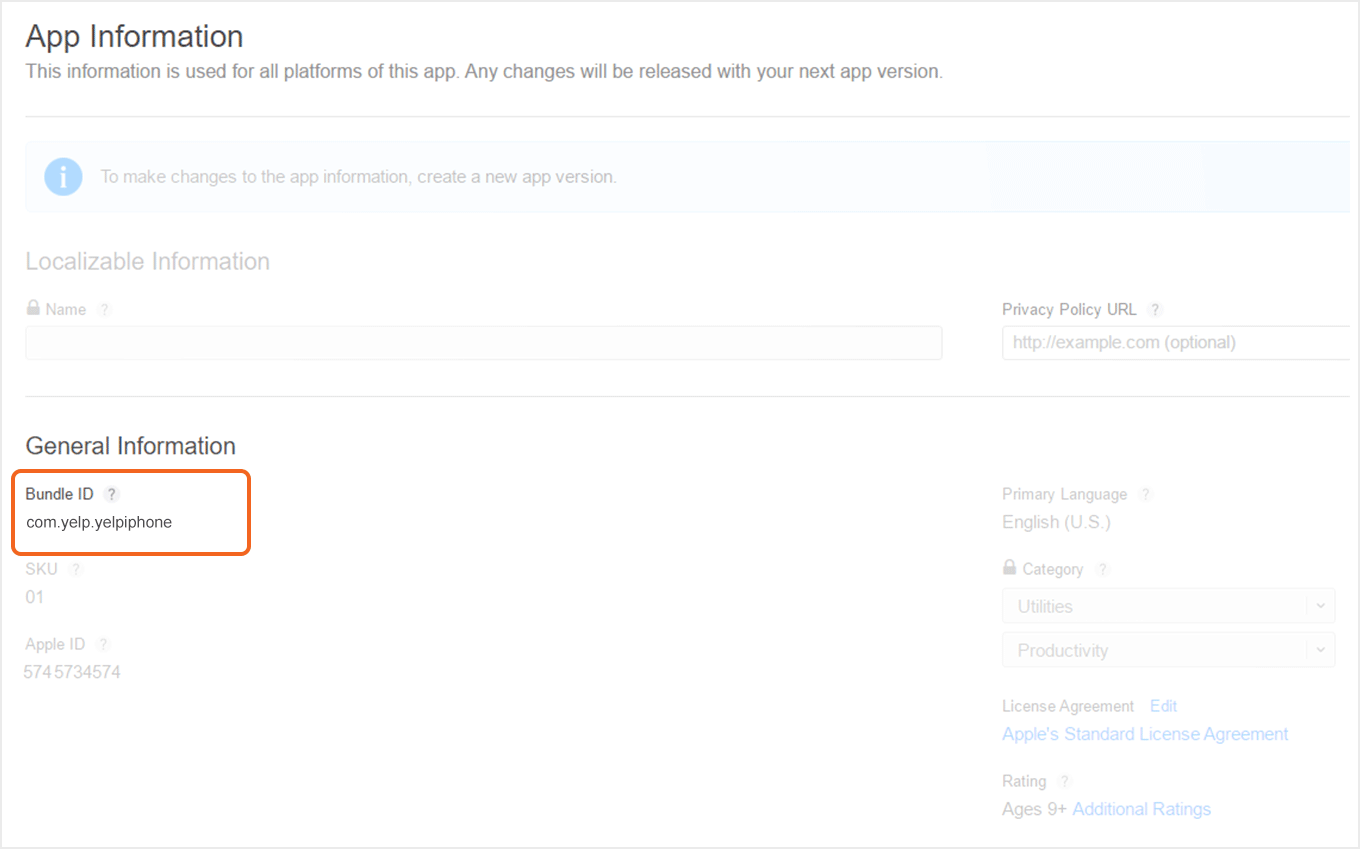Open Apple's Standard License Agreement link

[1145, 735]
